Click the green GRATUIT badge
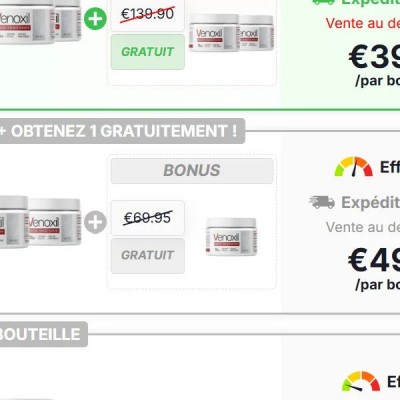 [x=148, y=52]
